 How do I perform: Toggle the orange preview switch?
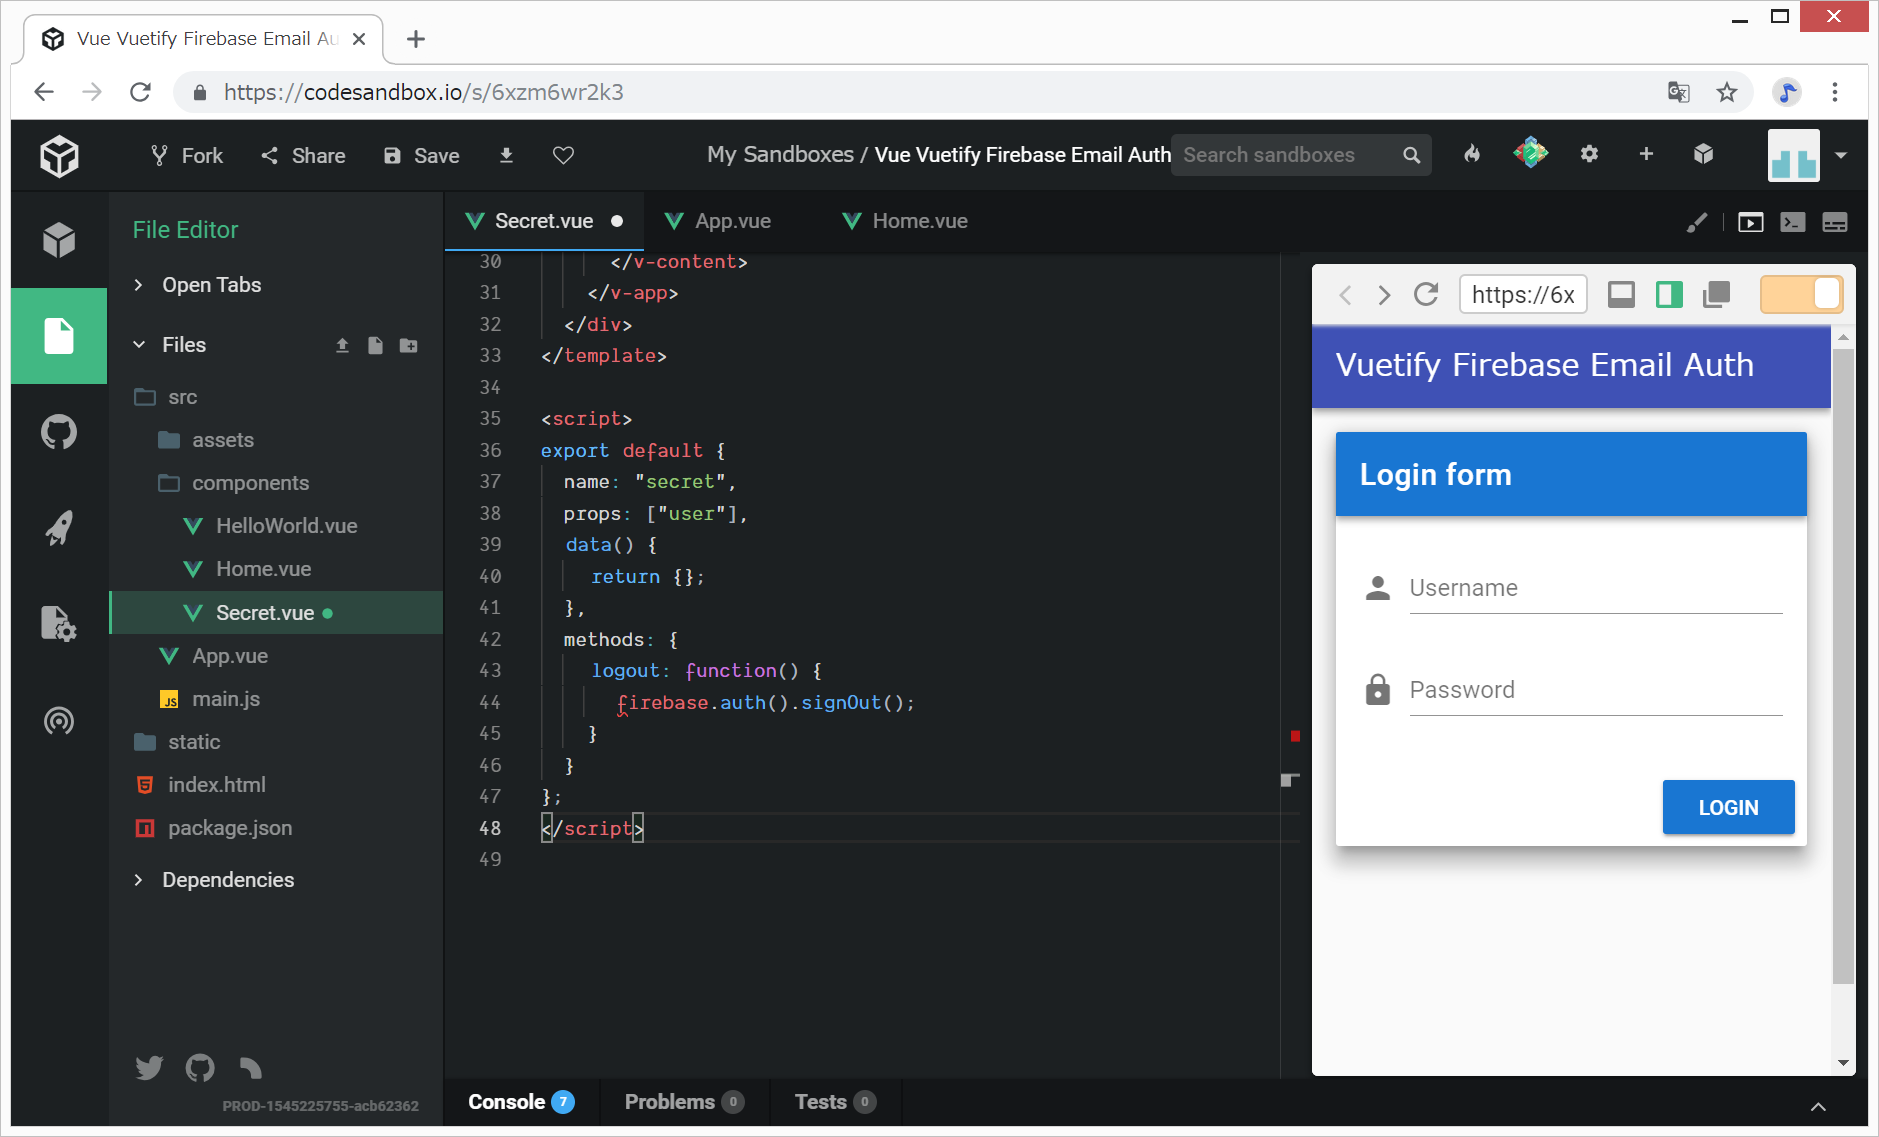click(x=1801, y=295)
